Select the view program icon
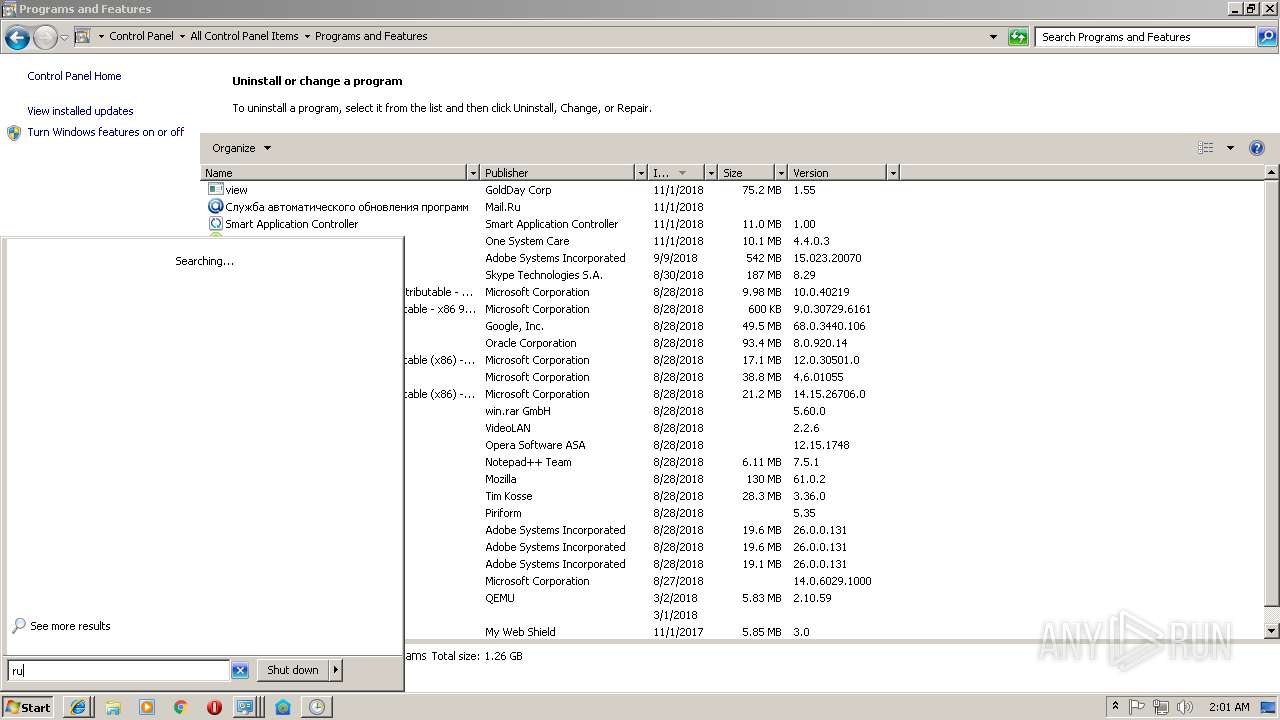The image size is (1280, 720). coord(215,189)
